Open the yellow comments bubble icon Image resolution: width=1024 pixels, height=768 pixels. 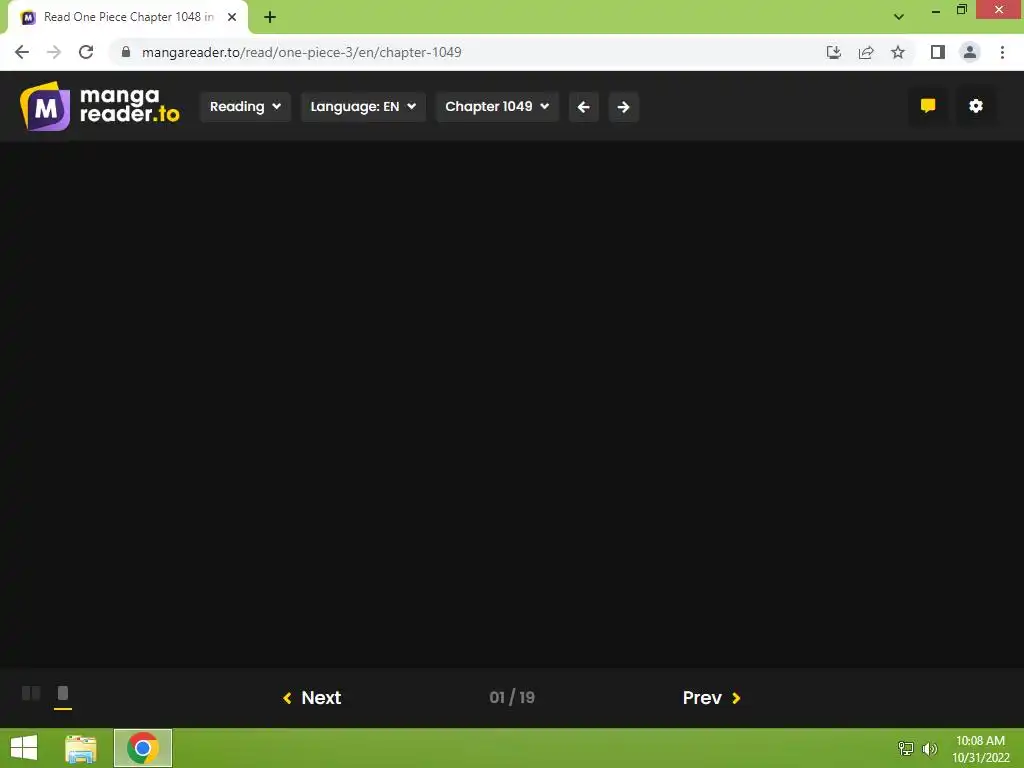pos(928,106)
